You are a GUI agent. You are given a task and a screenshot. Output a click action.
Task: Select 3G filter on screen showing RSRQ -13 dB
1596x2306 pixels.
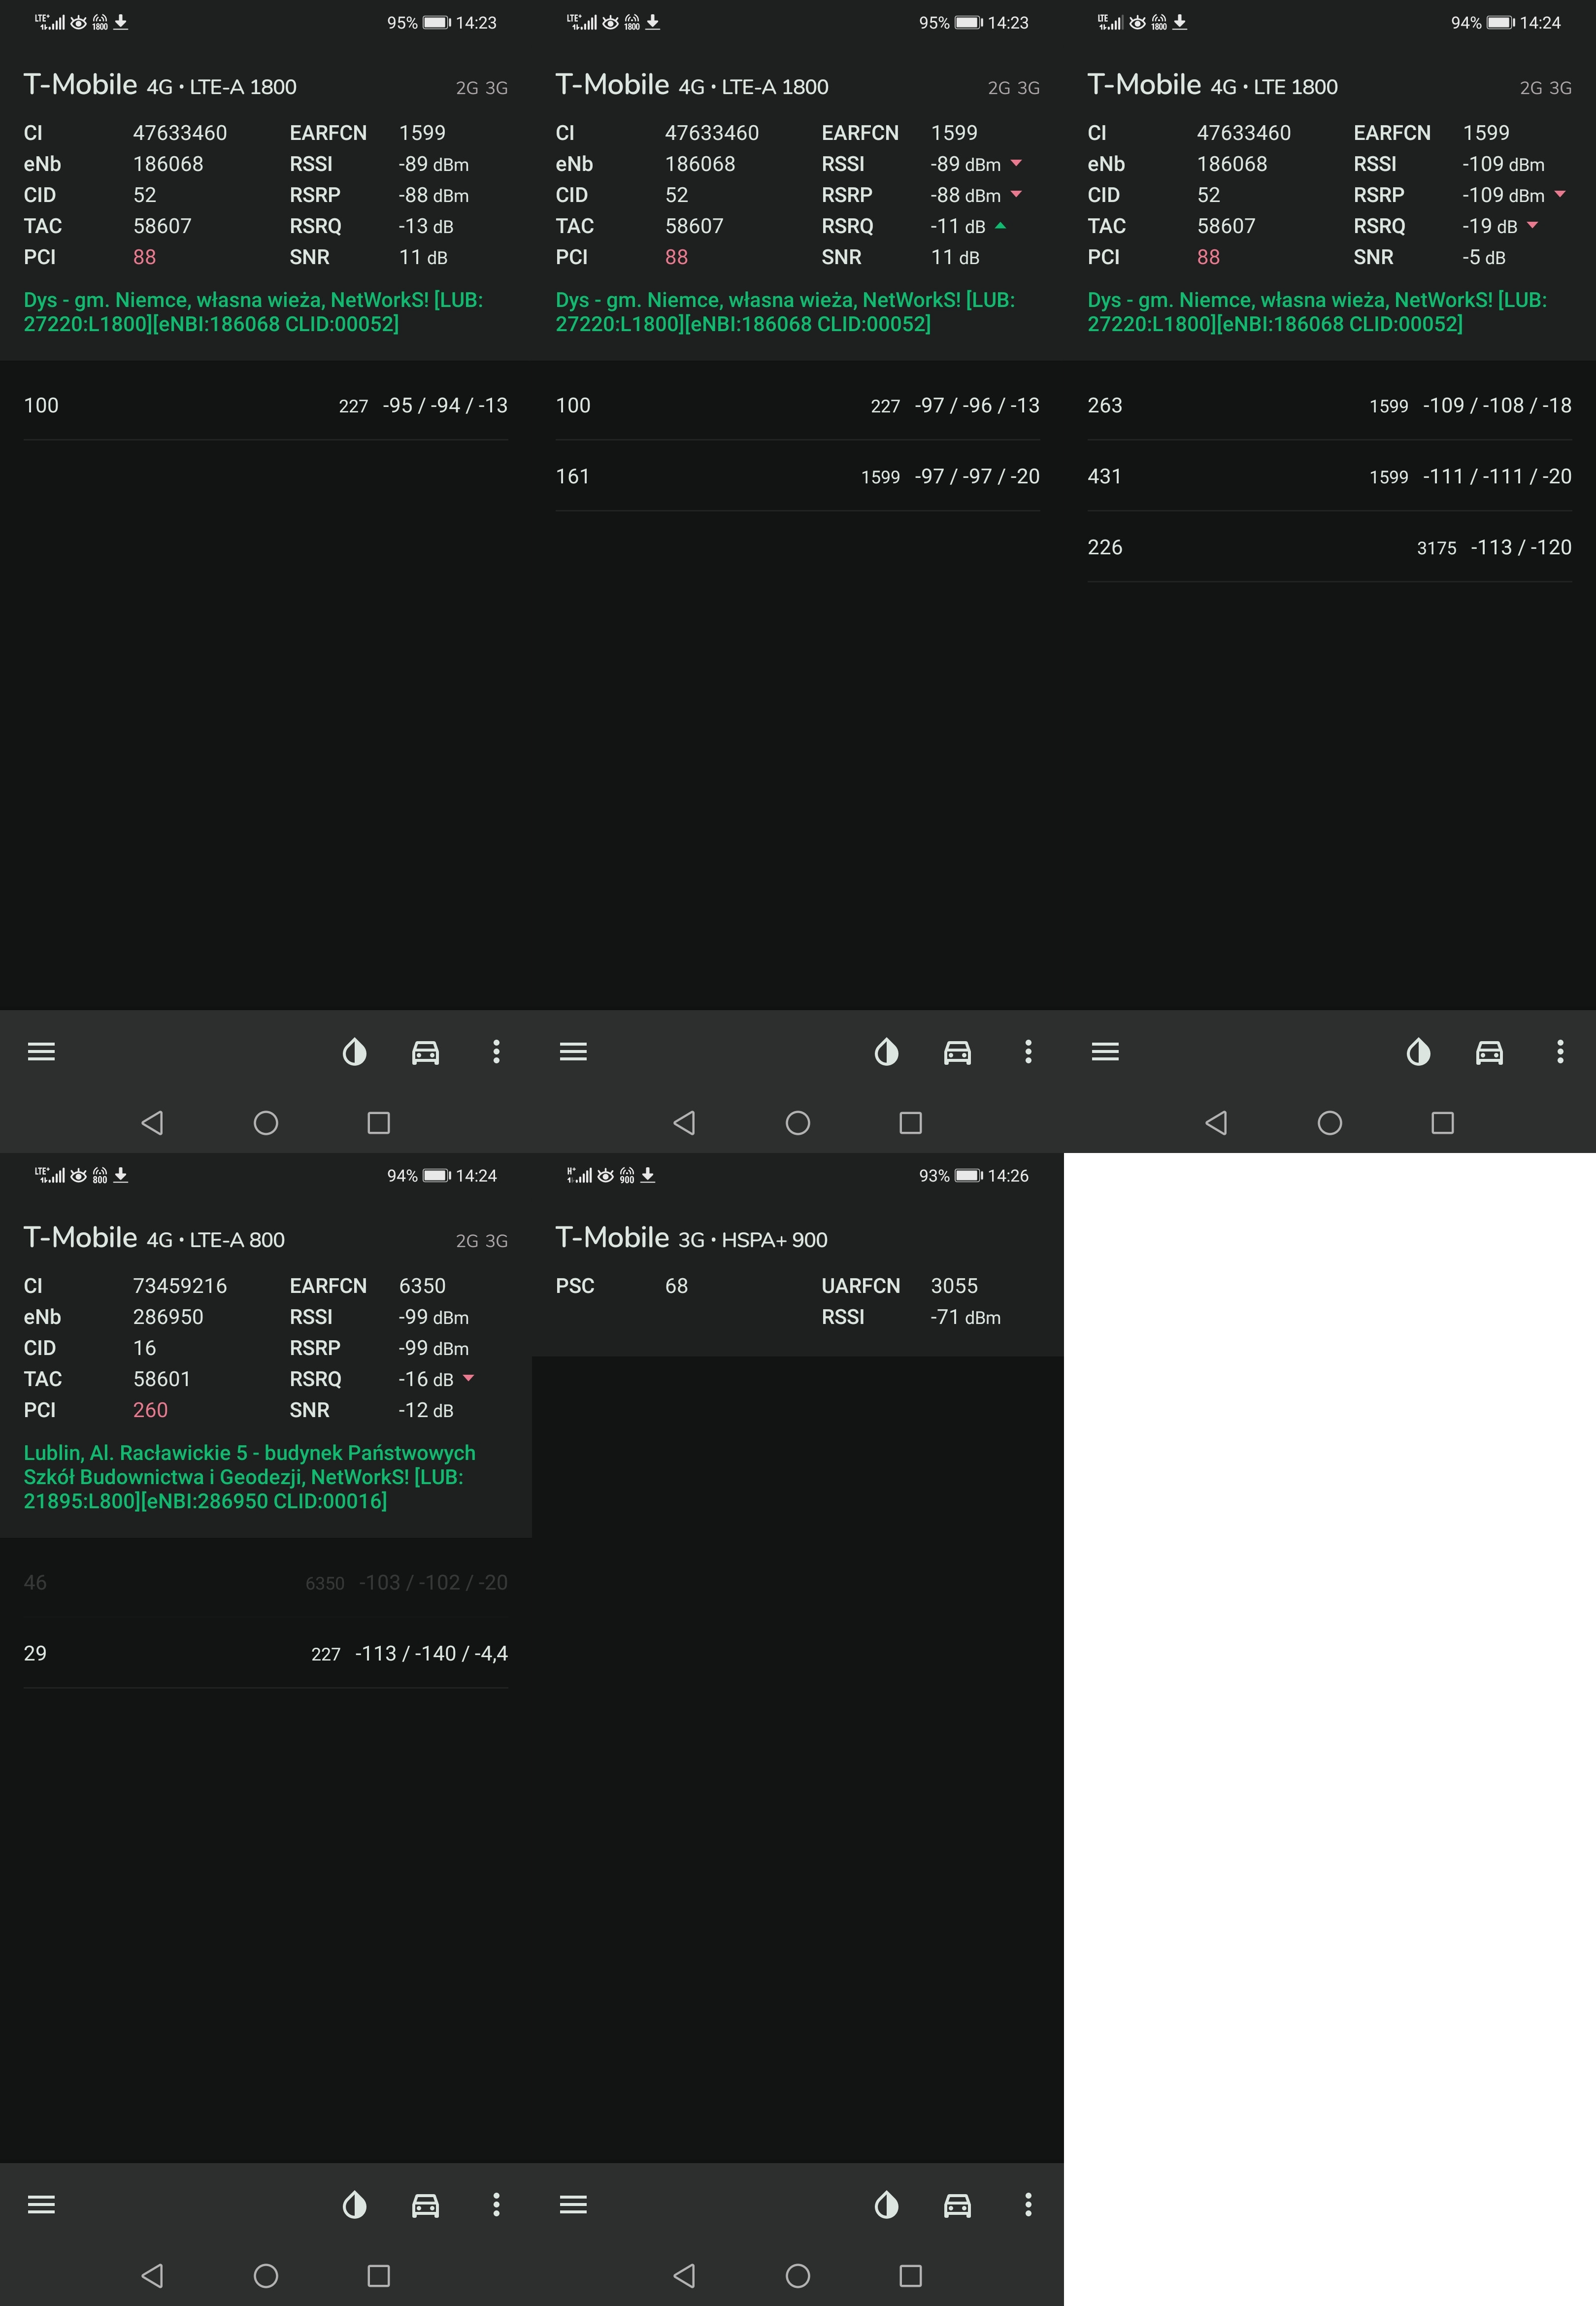(x=496, y=87)
